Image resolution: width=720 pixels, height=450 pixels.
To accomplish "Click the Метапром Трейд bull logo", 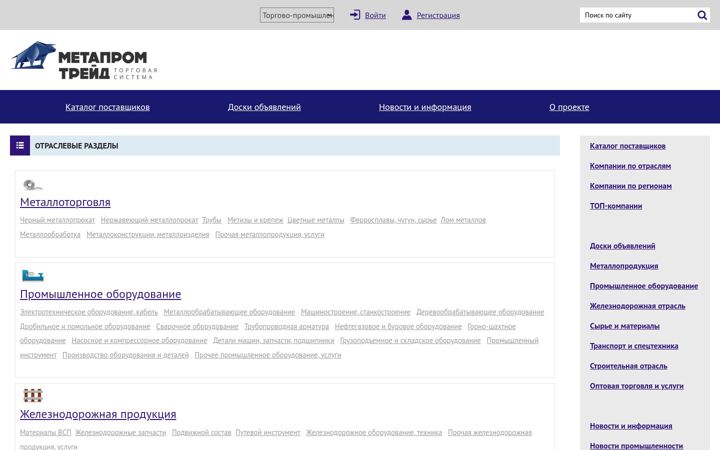I will tap(84, 61).
